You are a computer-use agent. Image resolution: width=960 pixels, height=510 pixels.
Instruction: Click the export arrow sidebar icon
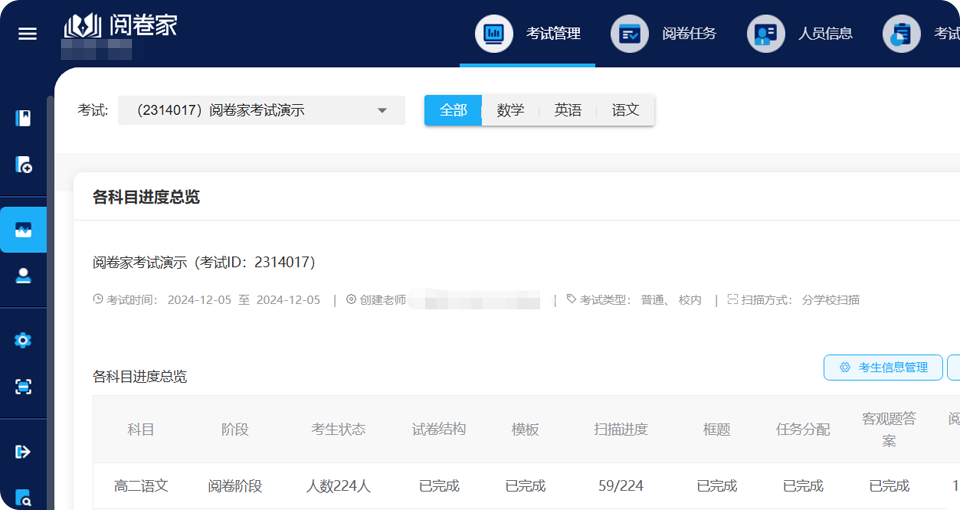coord(23,451)
